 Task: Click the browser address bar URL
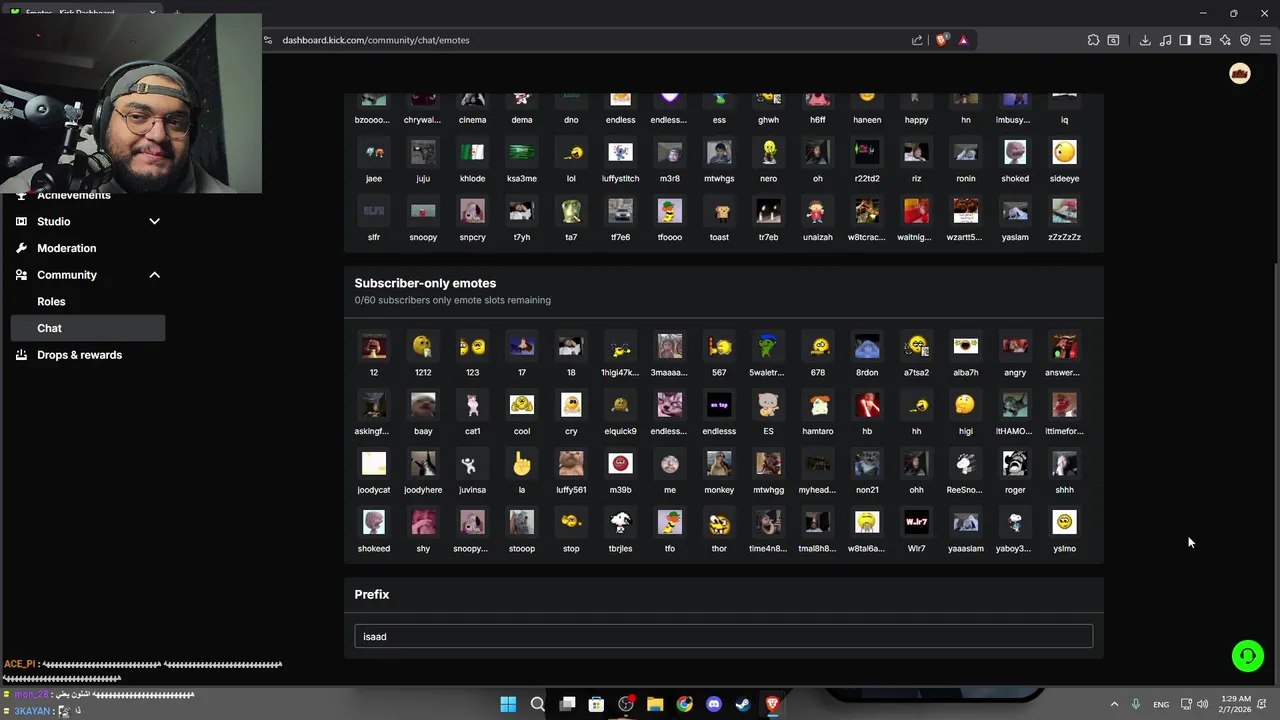coord(376,40)
